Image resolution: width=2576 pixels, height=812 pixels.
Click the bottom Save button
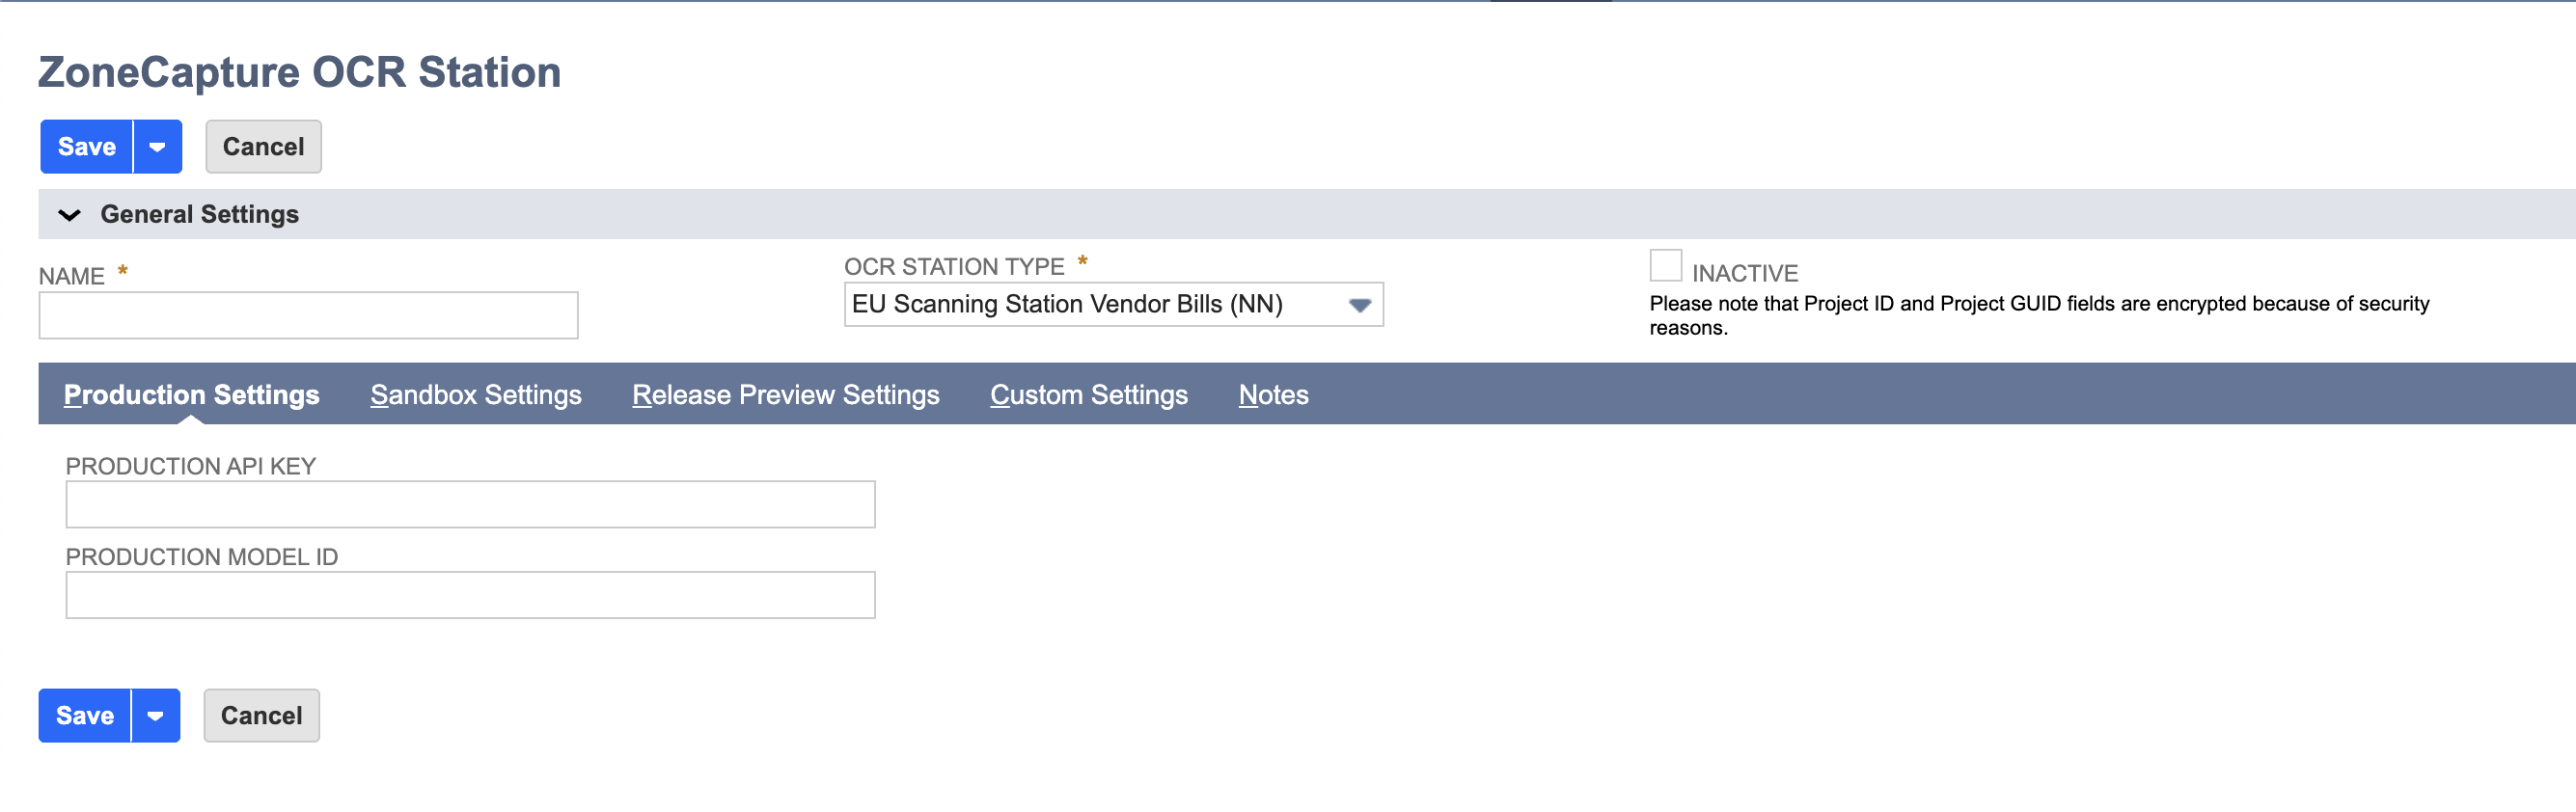tap(84, 716)
